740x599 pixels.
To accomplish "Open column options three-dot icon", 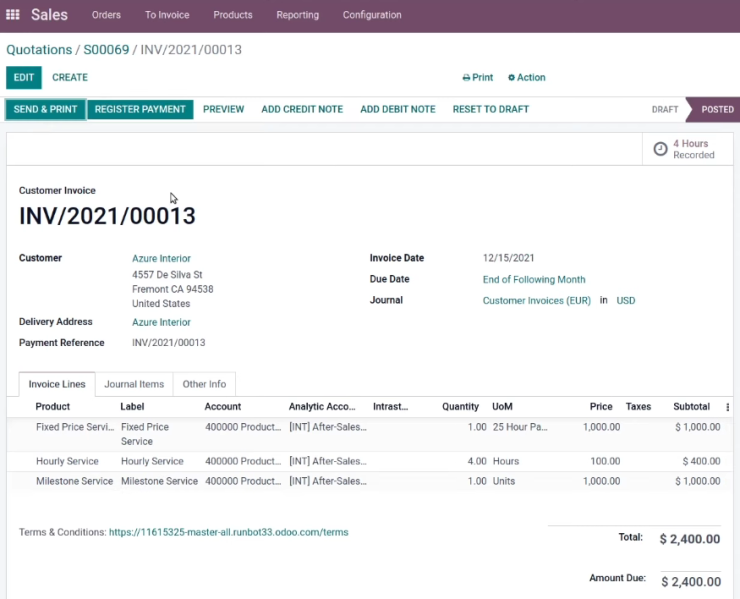I will [727, 407].
